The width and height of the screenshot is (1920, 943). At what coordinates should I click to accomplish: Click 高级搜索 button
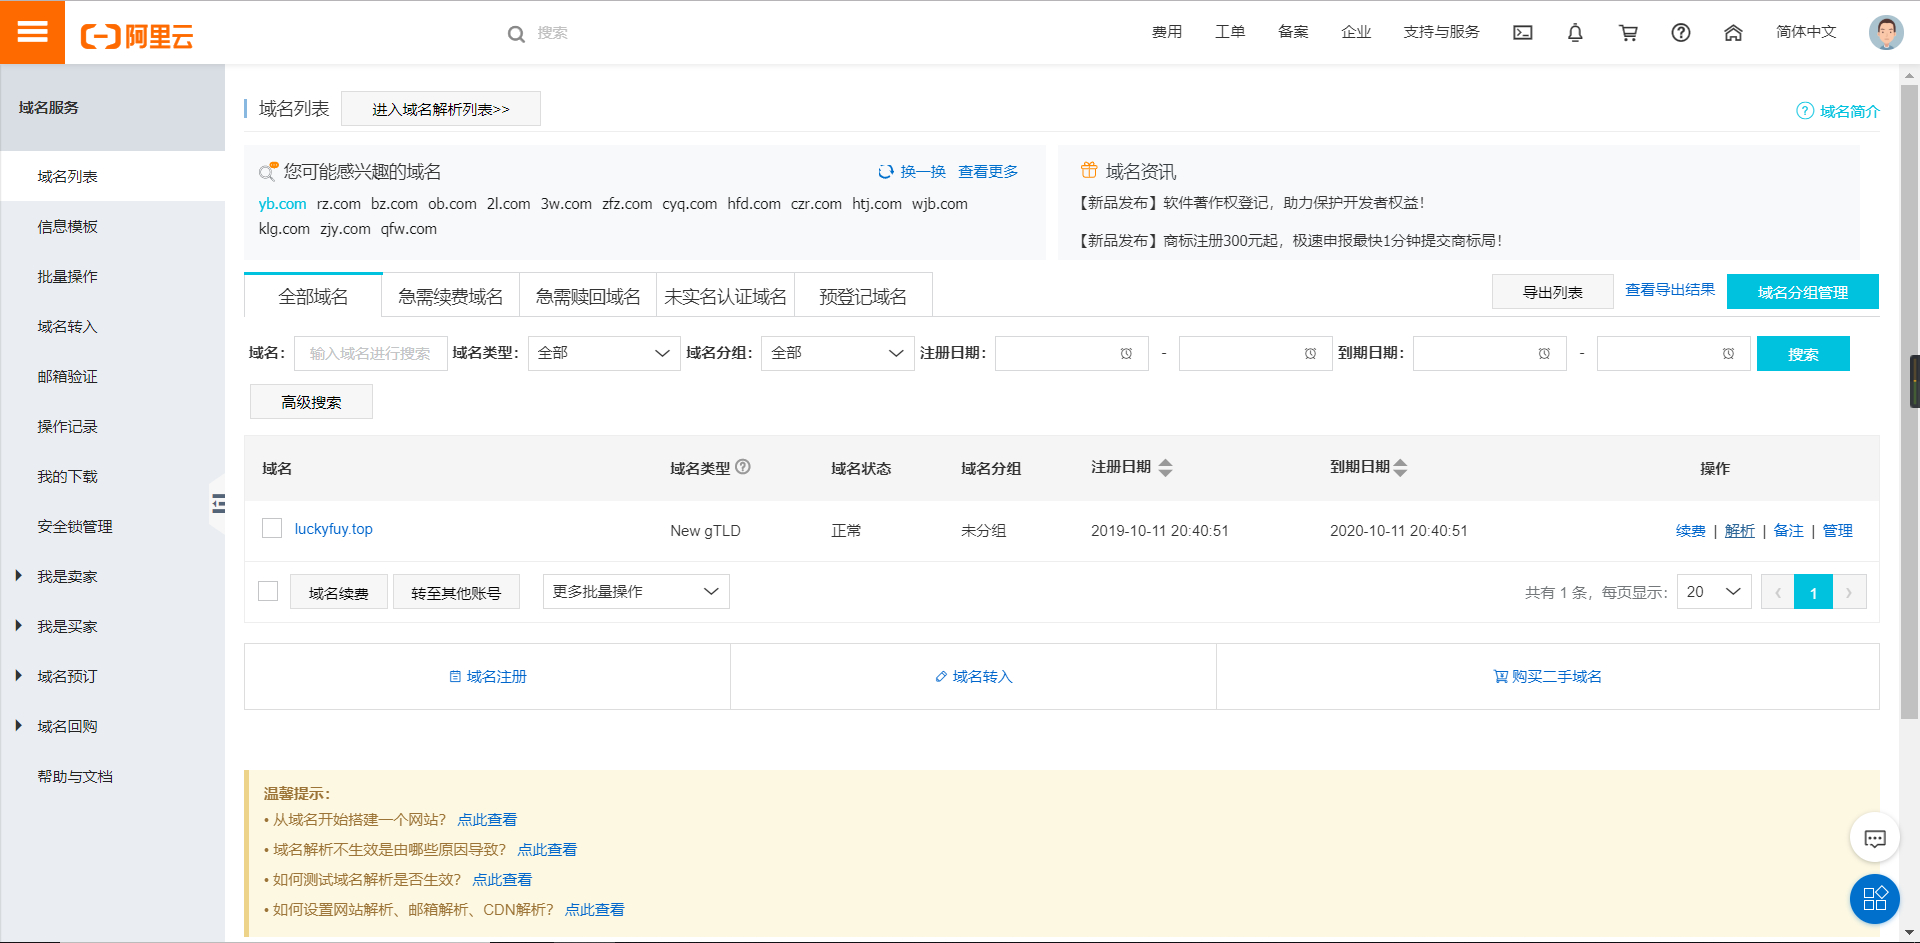(311, 402)
